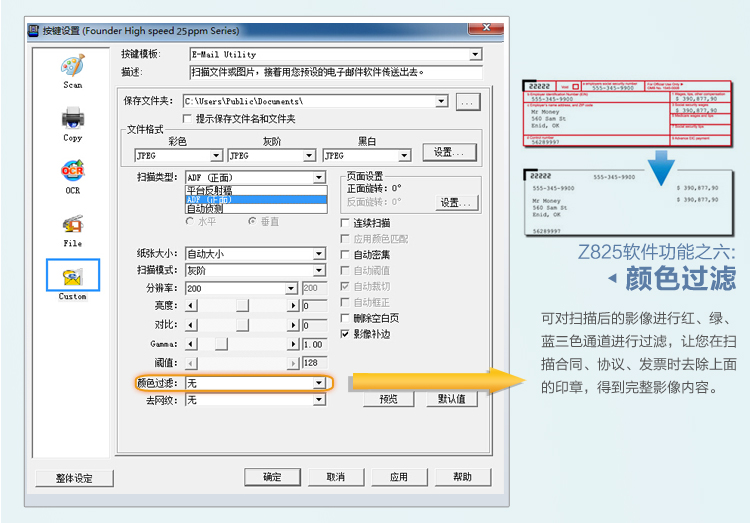Select the OCR icon in sidebar

[73, 173]
